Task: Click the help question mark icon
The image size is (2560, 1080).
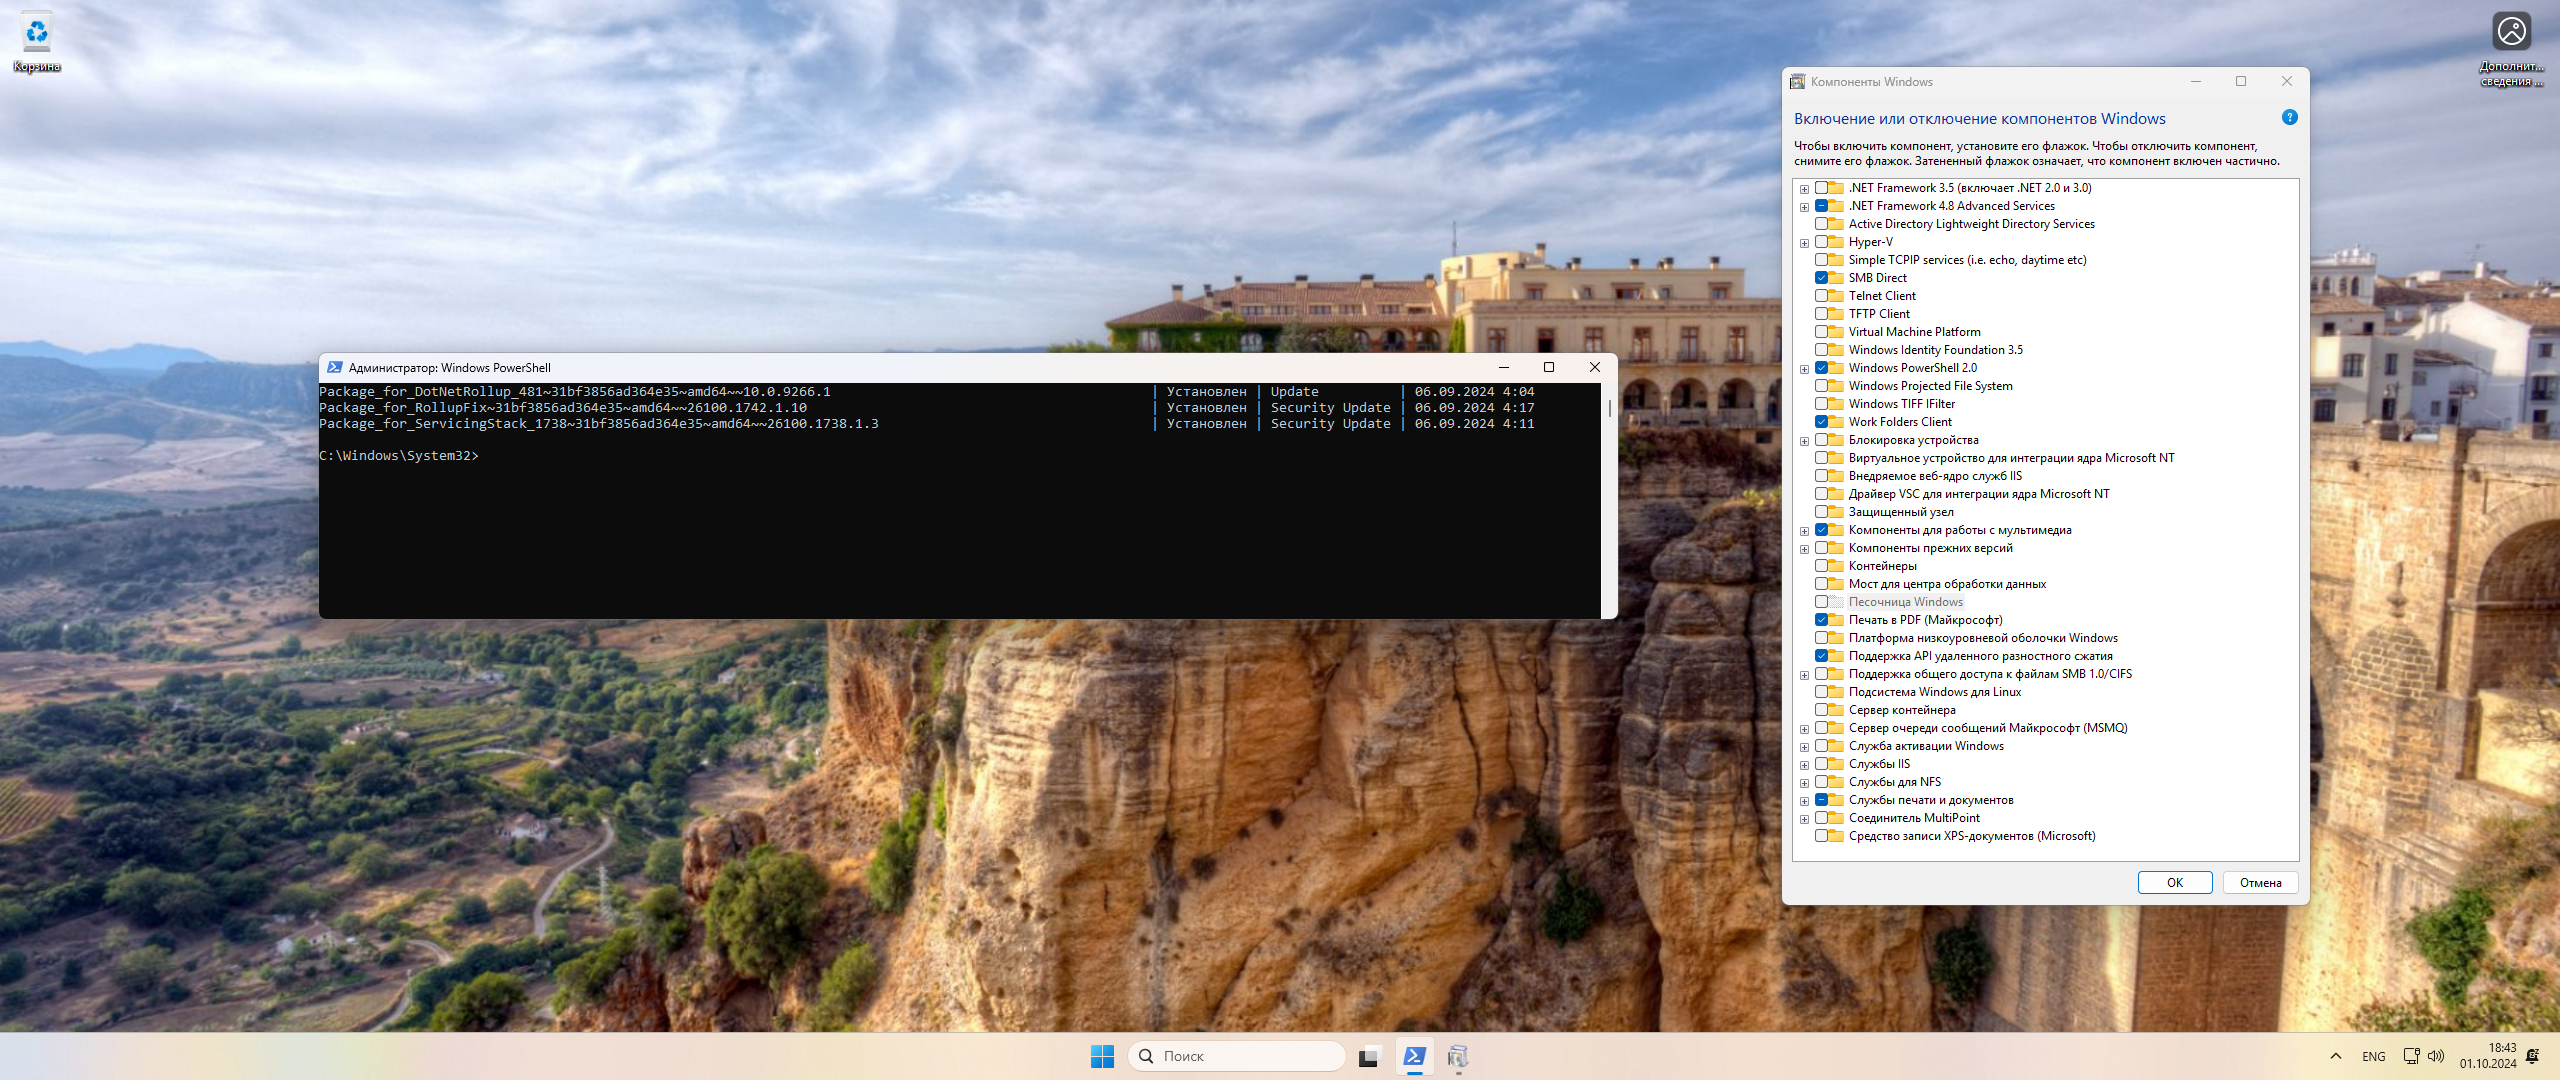Action: point(2289,118)
